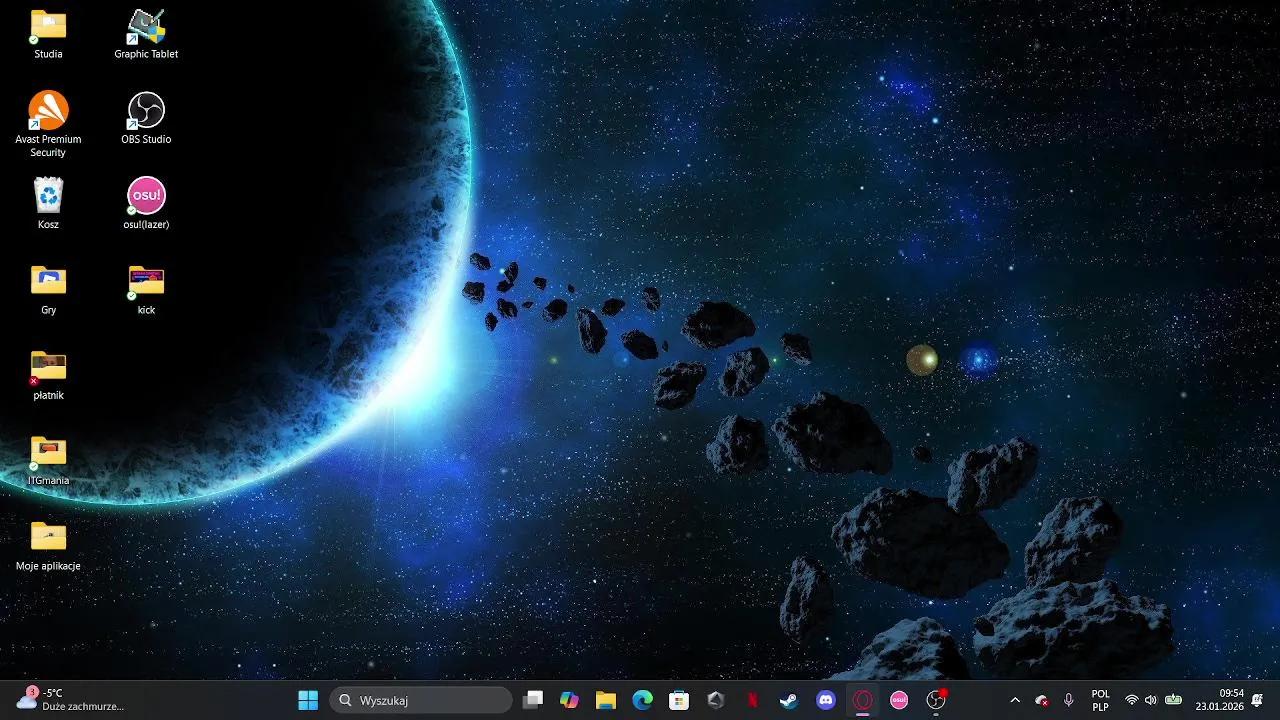The width and height of the screenshot is (1280, 720).
Task: Open the Windows Start menu
Action: pos(308,700)
